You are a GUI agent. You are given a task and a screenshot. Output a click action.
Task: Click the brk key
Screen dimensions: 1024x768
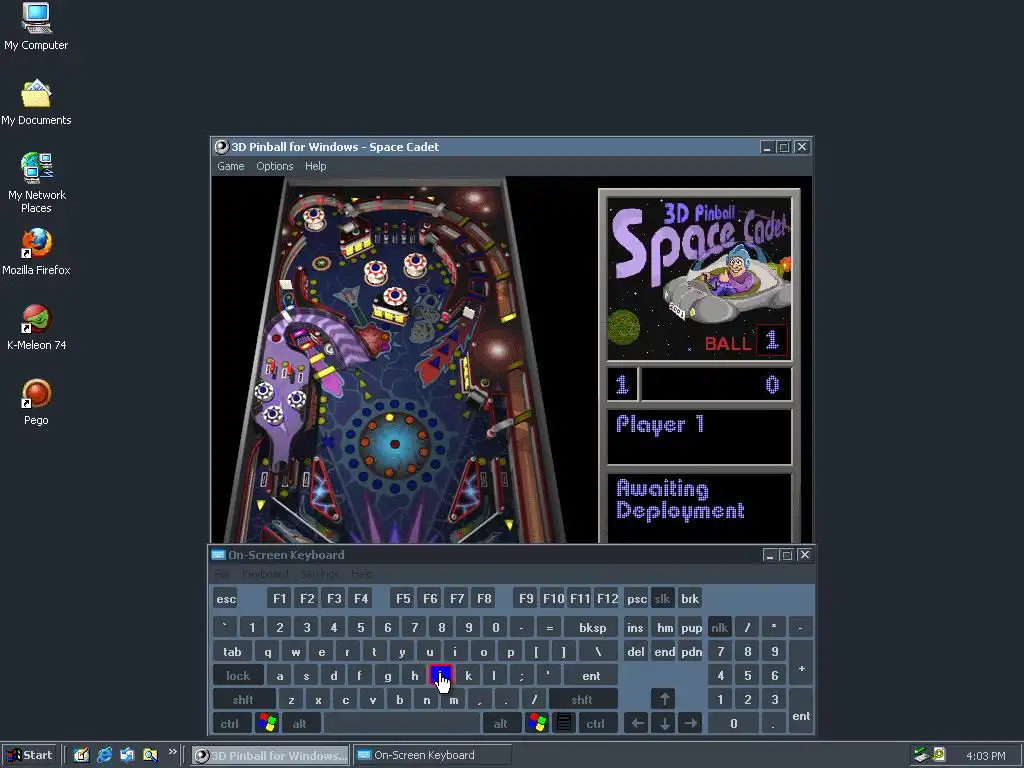690,598
